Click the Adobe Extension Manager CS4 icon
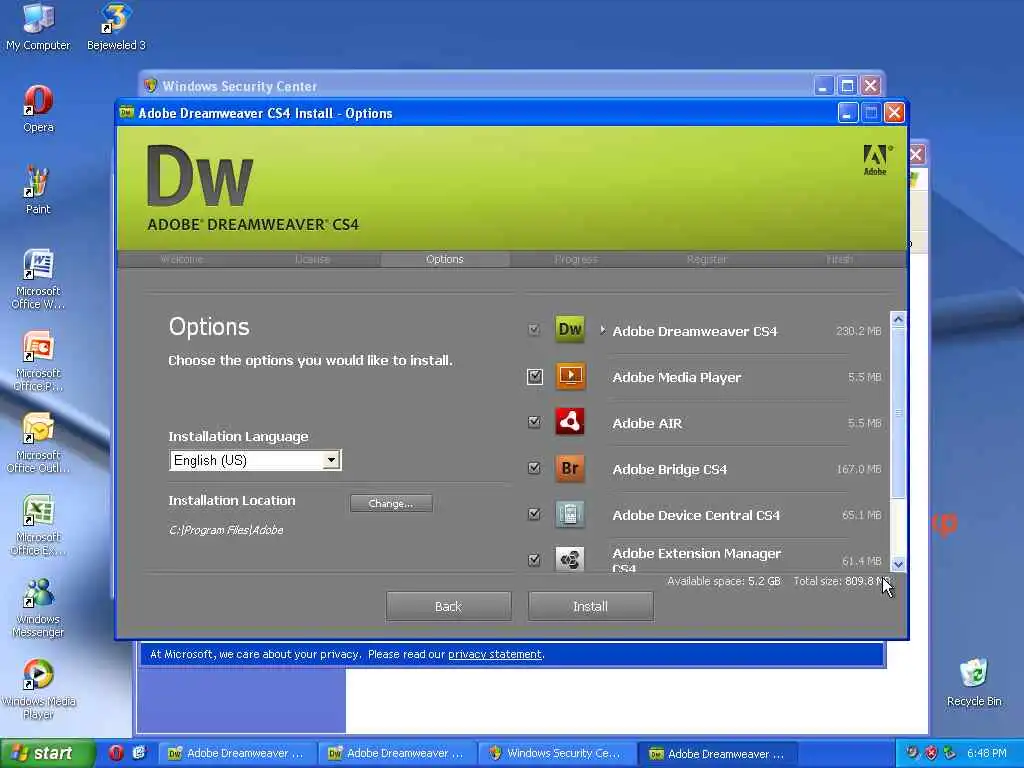This screenshot has width=1024, height=768. (x=569, y=560)
